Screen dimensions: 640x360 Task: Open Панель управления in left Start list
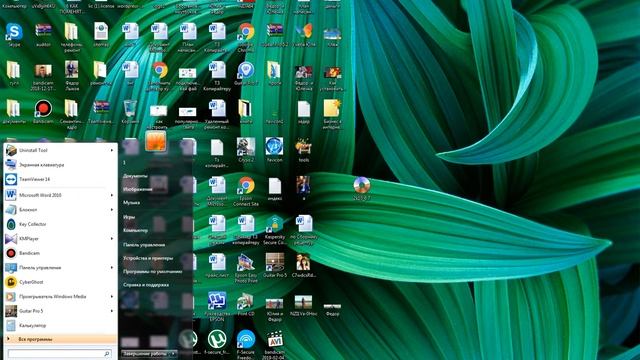click(60, 267)
